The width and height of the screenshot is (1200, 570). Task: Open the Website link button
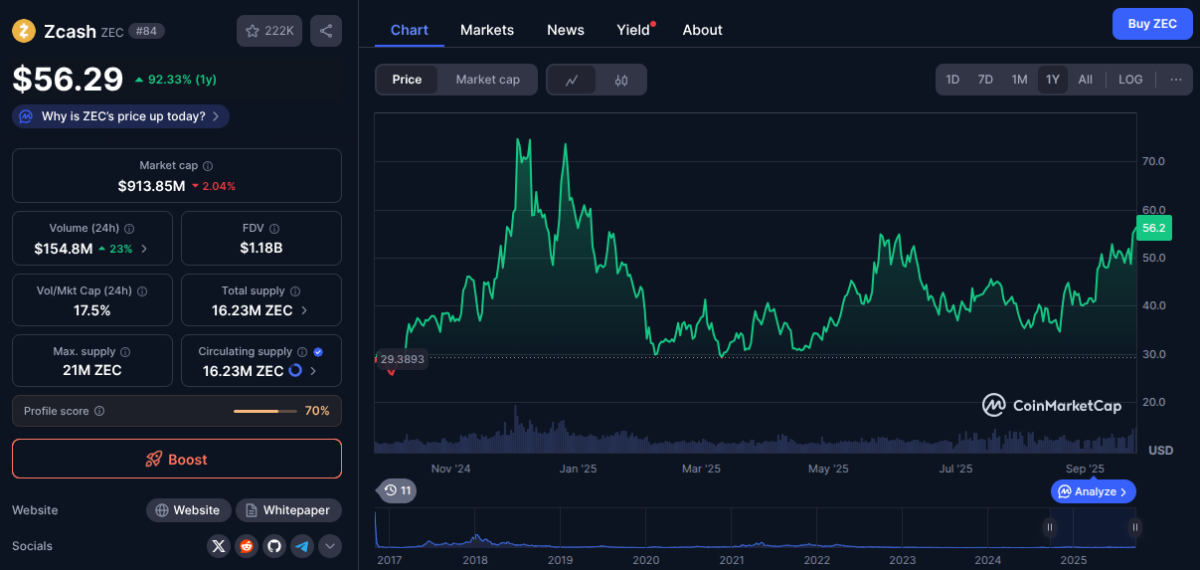tap(189, 510)
